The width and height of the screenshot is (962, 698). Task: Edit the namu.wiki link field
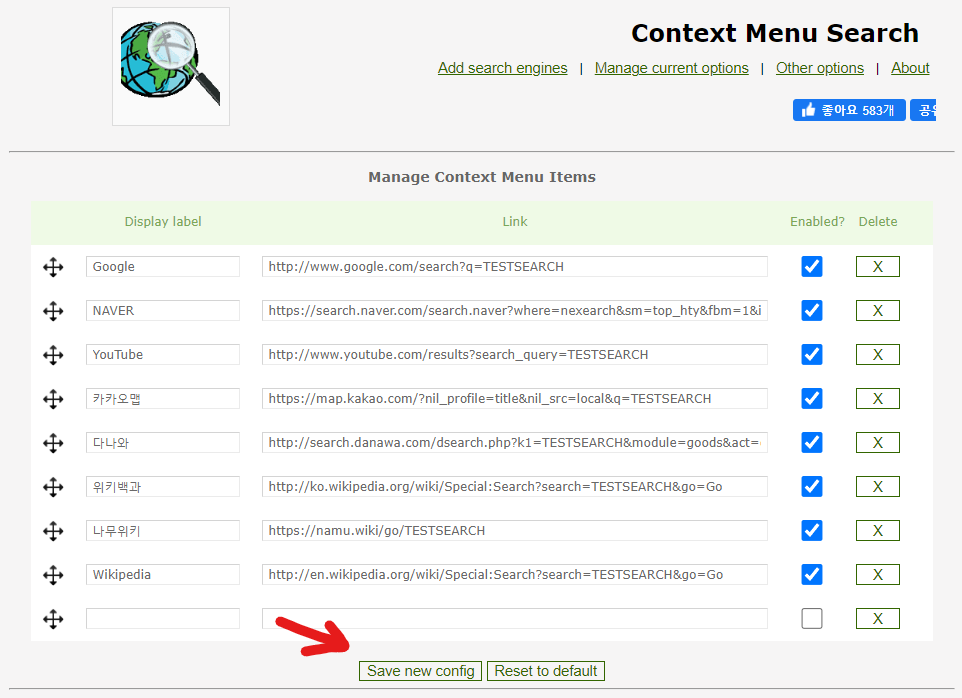click(515, 531)
